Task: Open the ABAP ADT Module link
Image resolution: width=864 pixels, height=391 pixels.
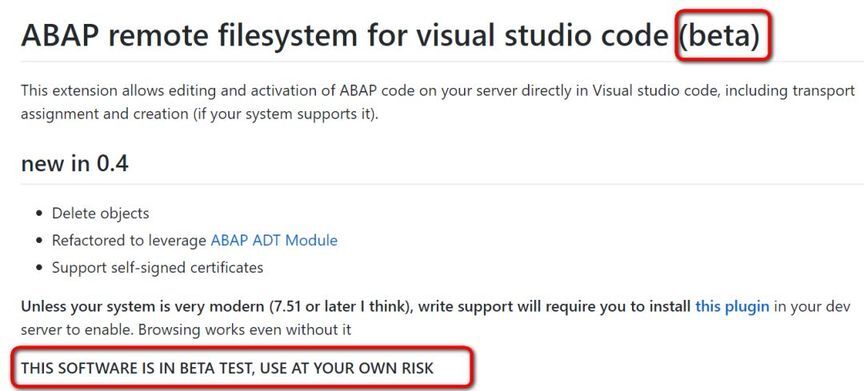Action: 274,241
